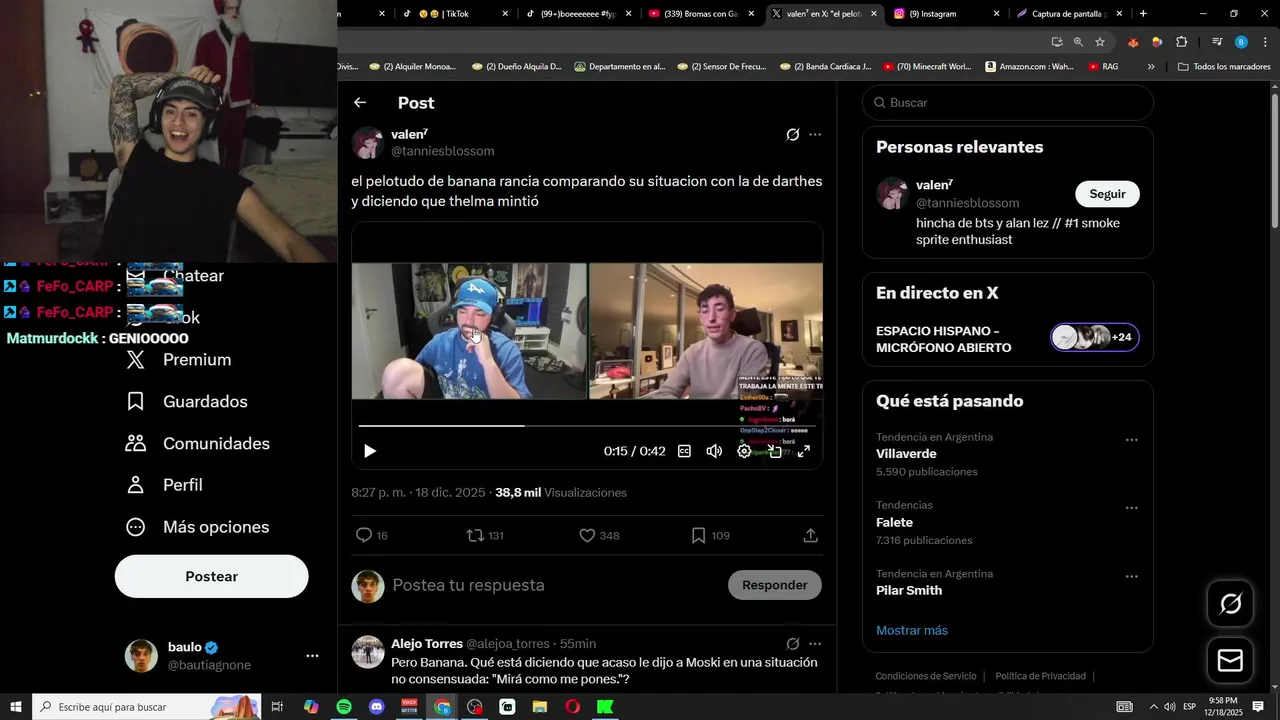Open video settings gear
The width and height of the screenshot is (1280, 720).
coord(744,451)
